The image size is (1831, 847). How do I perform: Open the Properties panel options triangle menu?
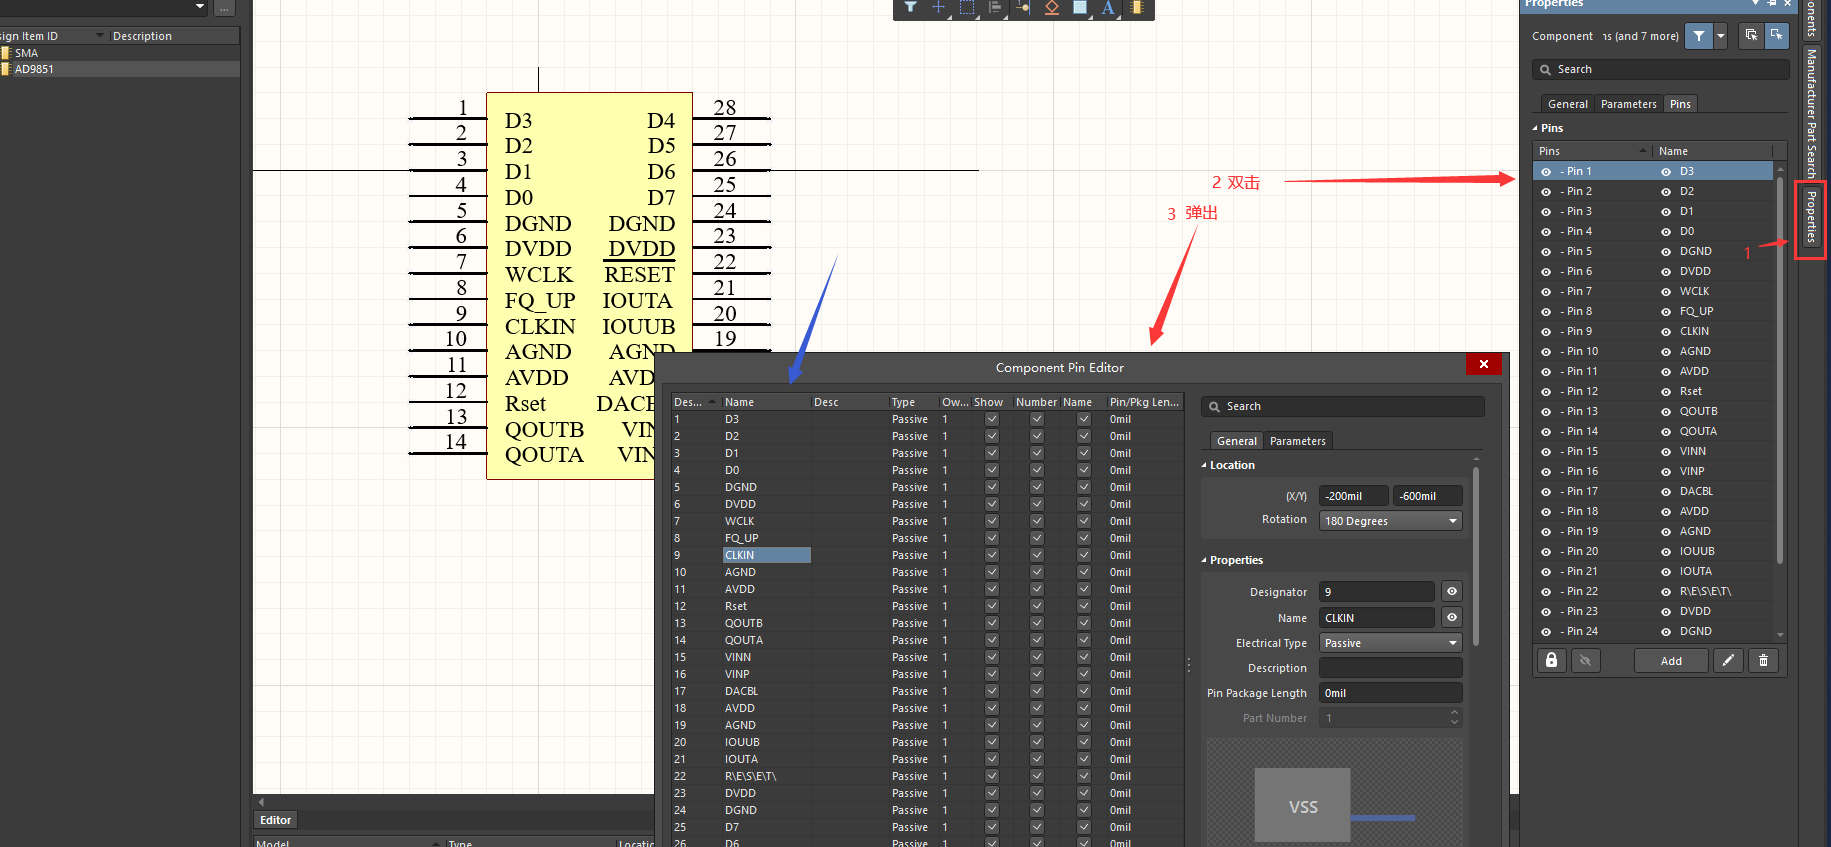[1755, 3]
